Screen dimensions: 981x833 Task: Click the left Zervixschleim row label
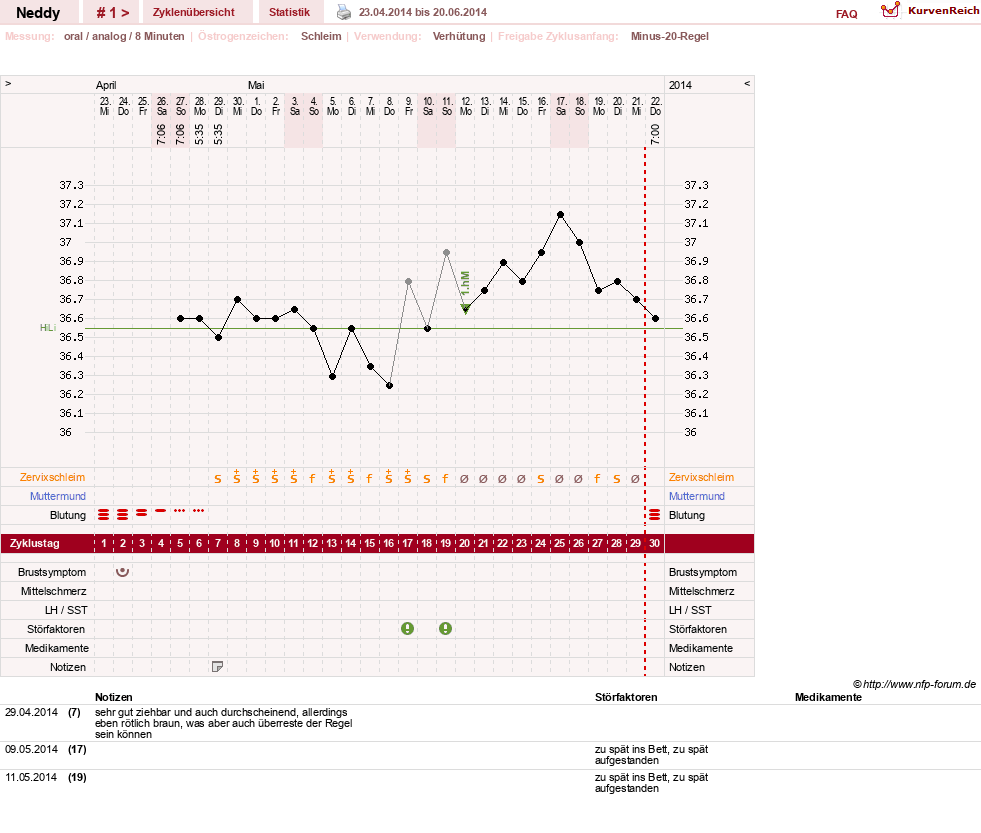click(53, 477)
